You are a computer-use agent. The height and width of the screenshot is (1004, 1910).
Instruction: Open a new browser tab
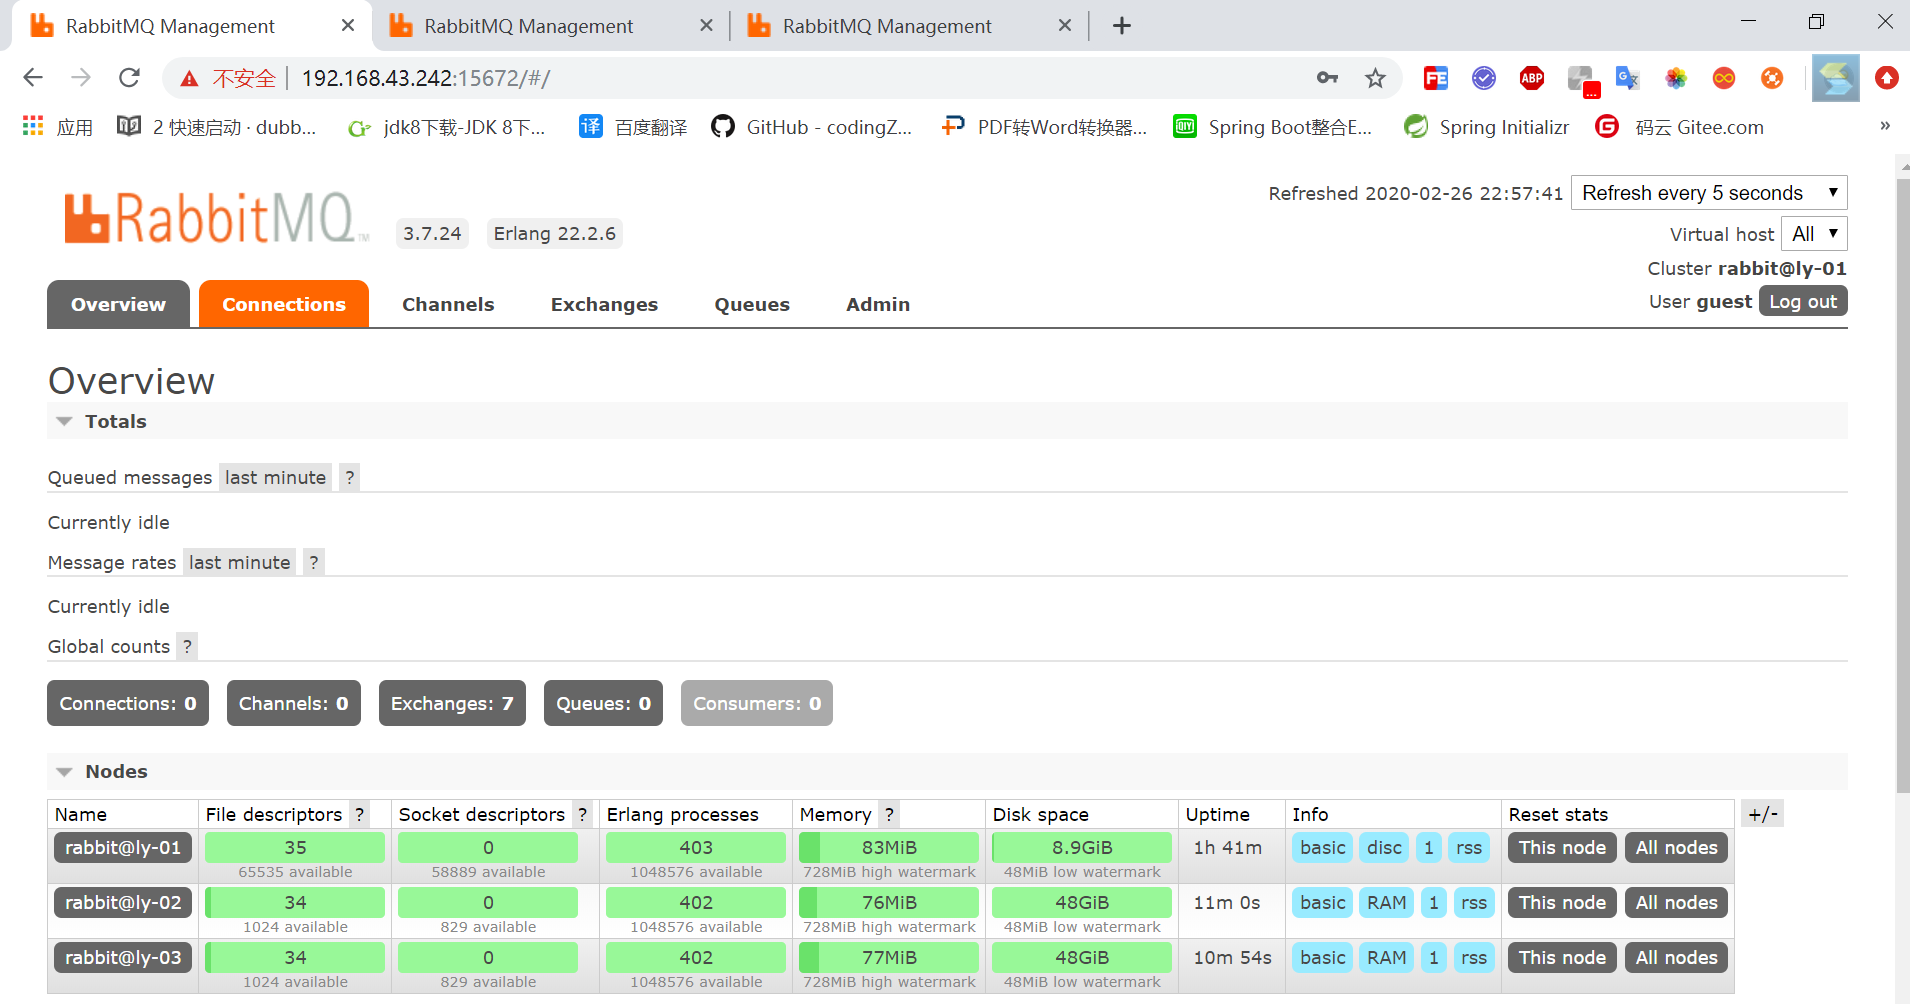pyautogui.click(x=1122, y=26)
